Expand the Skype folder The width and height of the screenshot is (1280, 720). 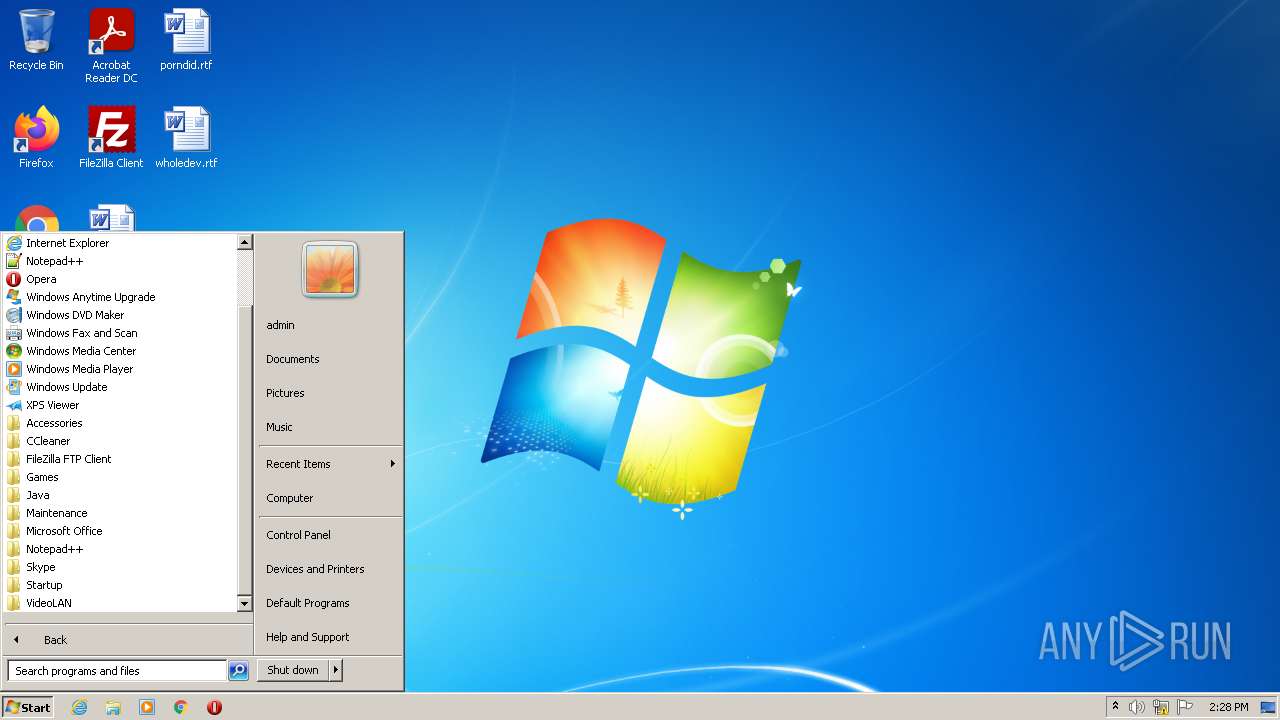120,567
